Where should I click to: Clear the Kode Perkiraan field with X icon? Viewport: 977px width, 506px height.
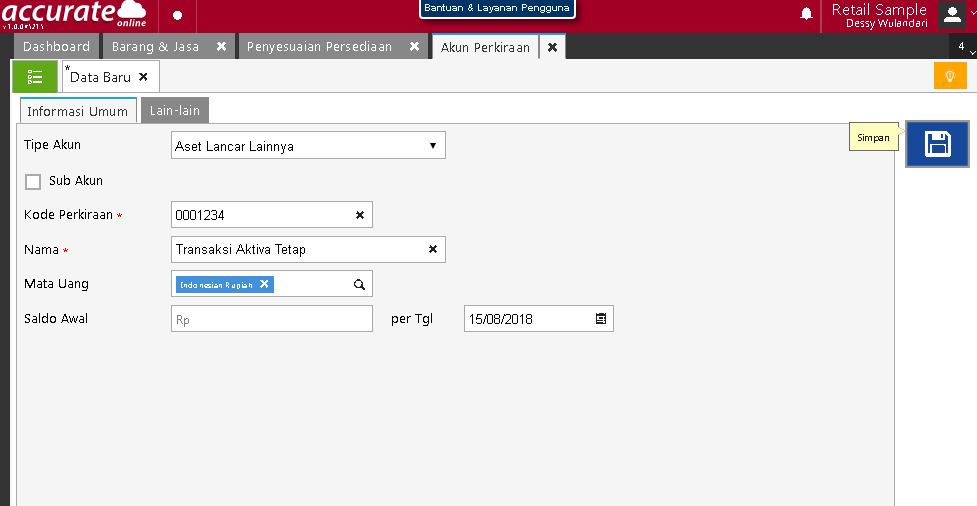360,215
